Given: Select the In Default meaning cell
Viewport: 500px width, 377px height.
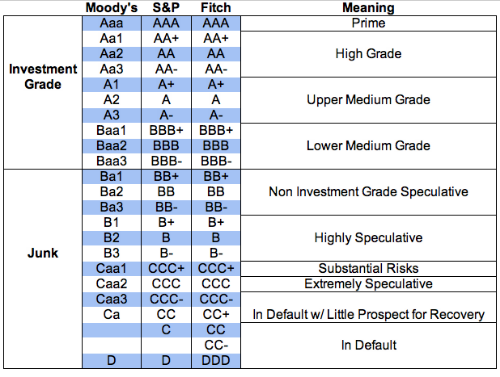Looking at the screenshot, I should click(x=368, y=345).
